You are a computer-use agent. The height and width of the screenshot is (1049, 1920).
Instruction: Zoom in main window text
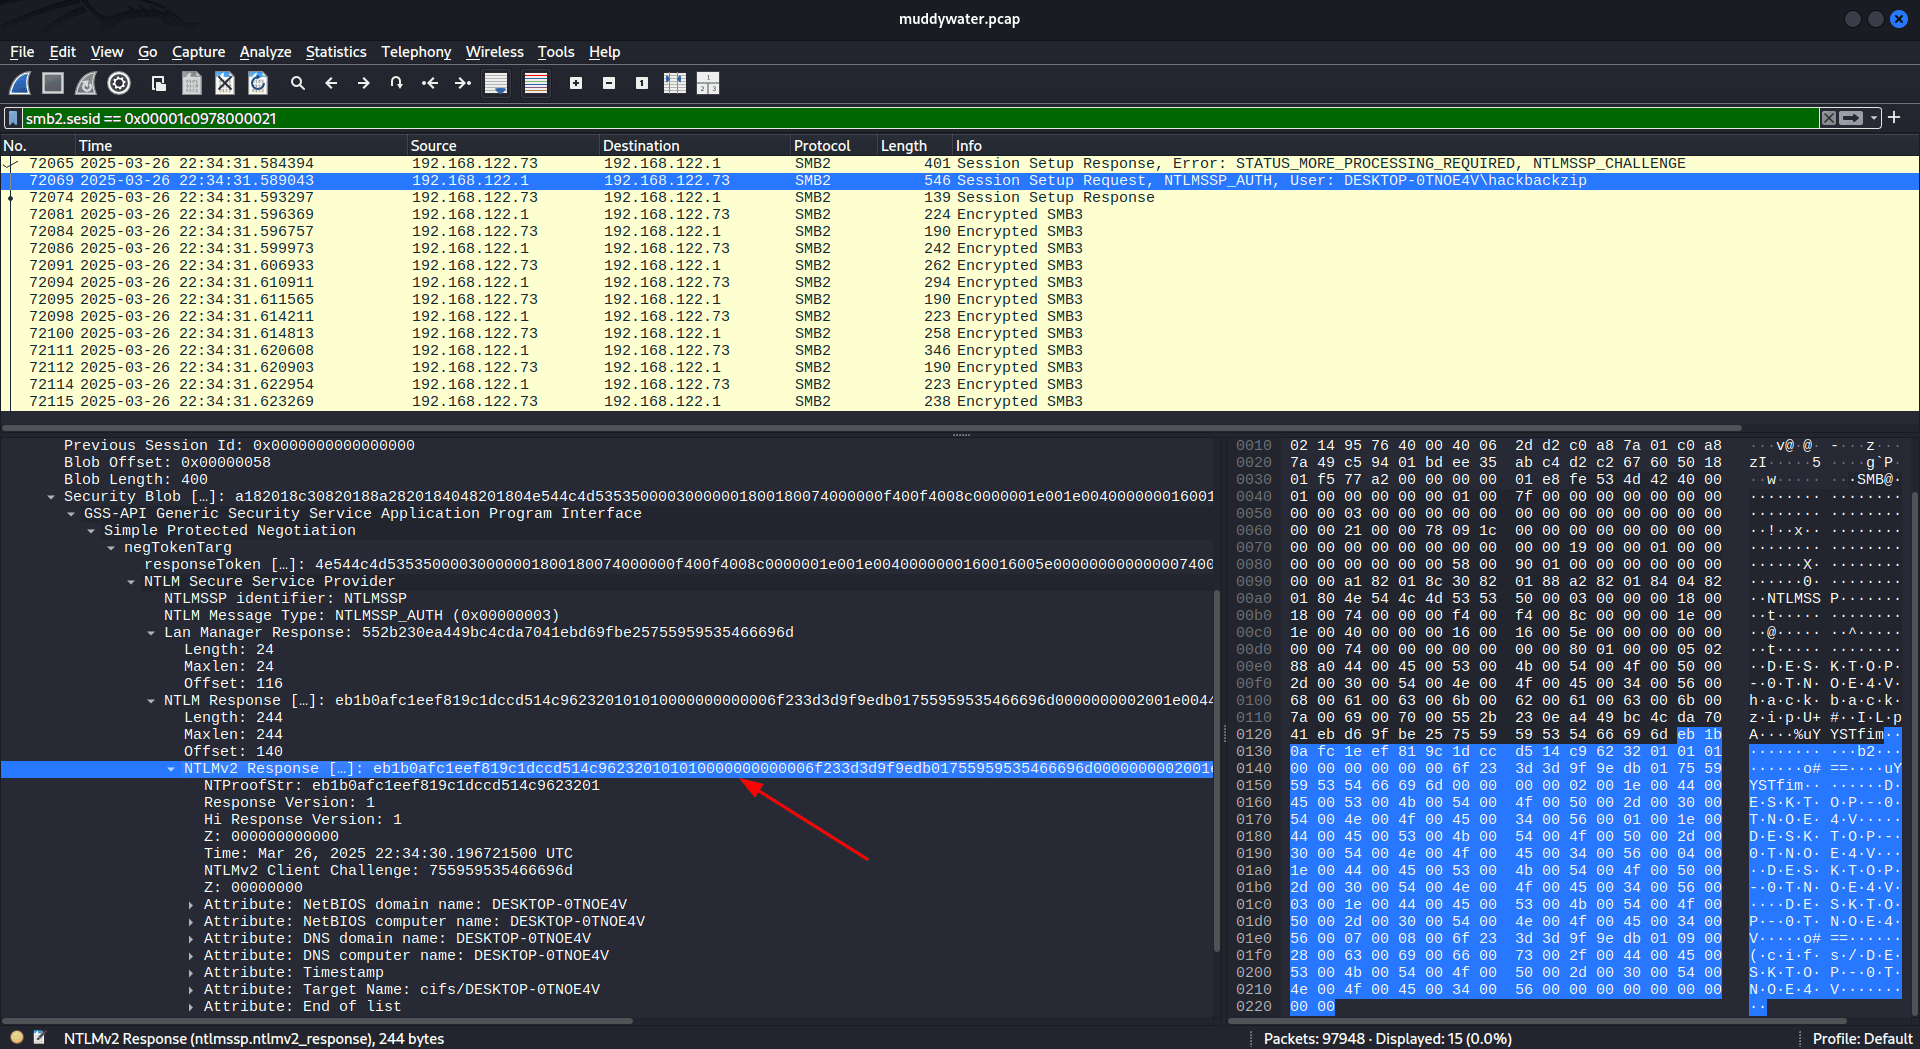click(576, 83)
